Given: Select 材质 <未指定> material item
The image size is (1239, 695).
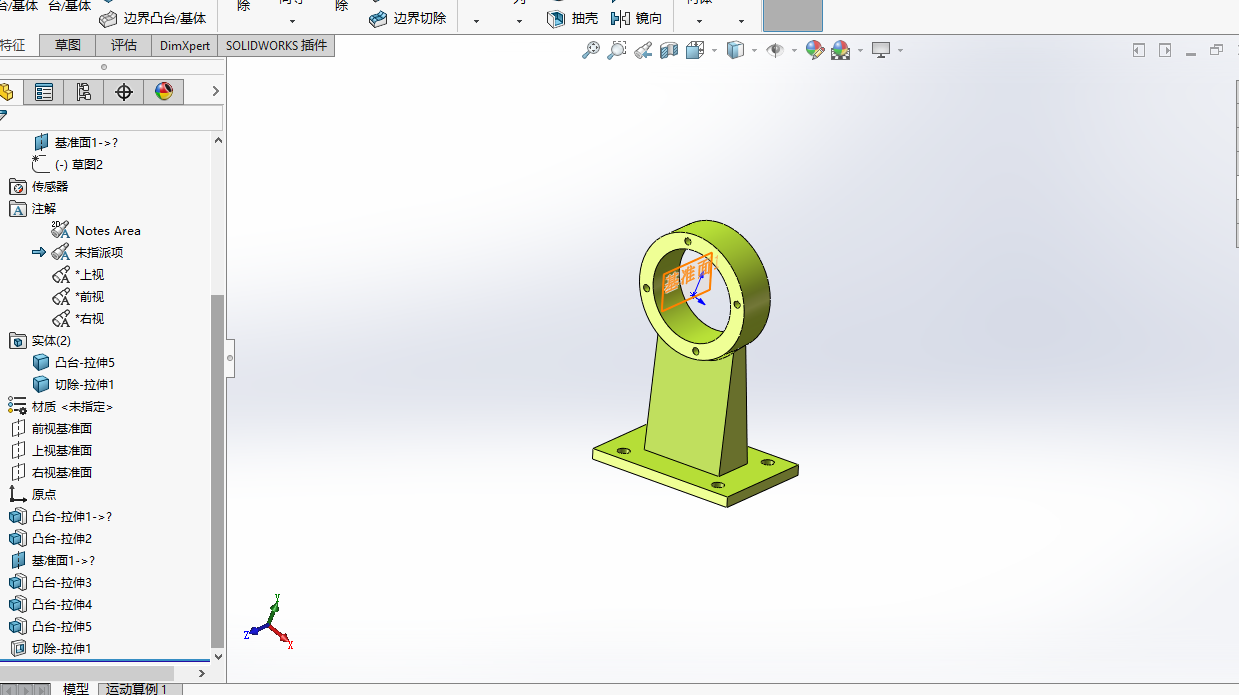Looking at the screenshot, I should (x=72, y=407).
